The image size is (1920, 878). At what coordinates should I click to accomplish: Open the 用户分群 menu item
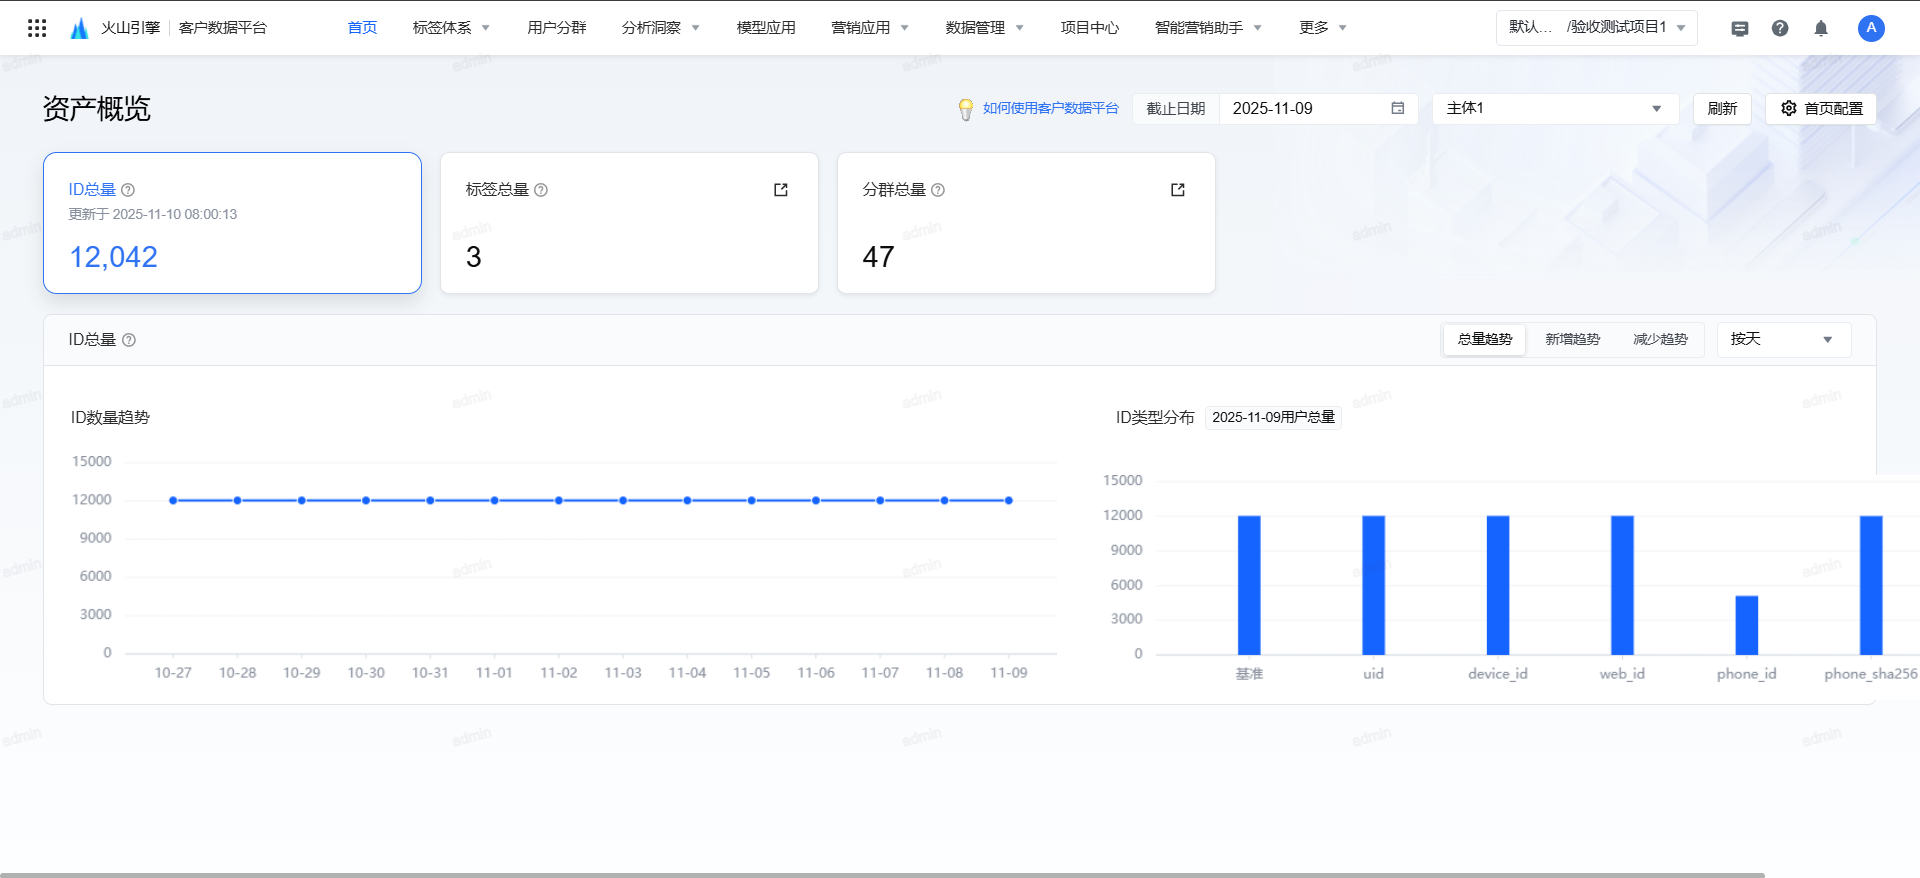point(557,28)
